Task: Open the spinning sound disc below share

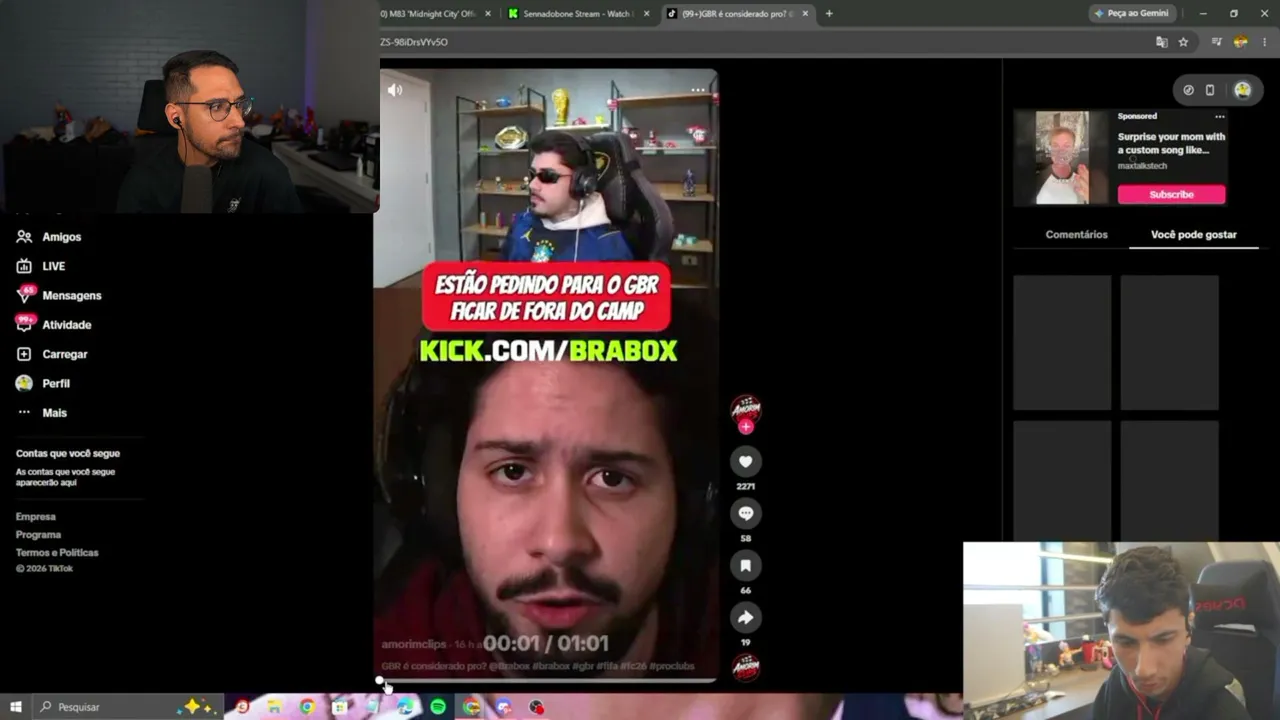Action: coord(746,666)
